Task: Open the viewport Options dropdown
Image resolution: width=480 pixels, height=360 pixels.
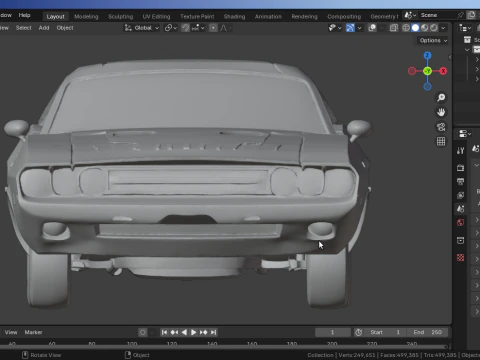Action: point(433,40)
